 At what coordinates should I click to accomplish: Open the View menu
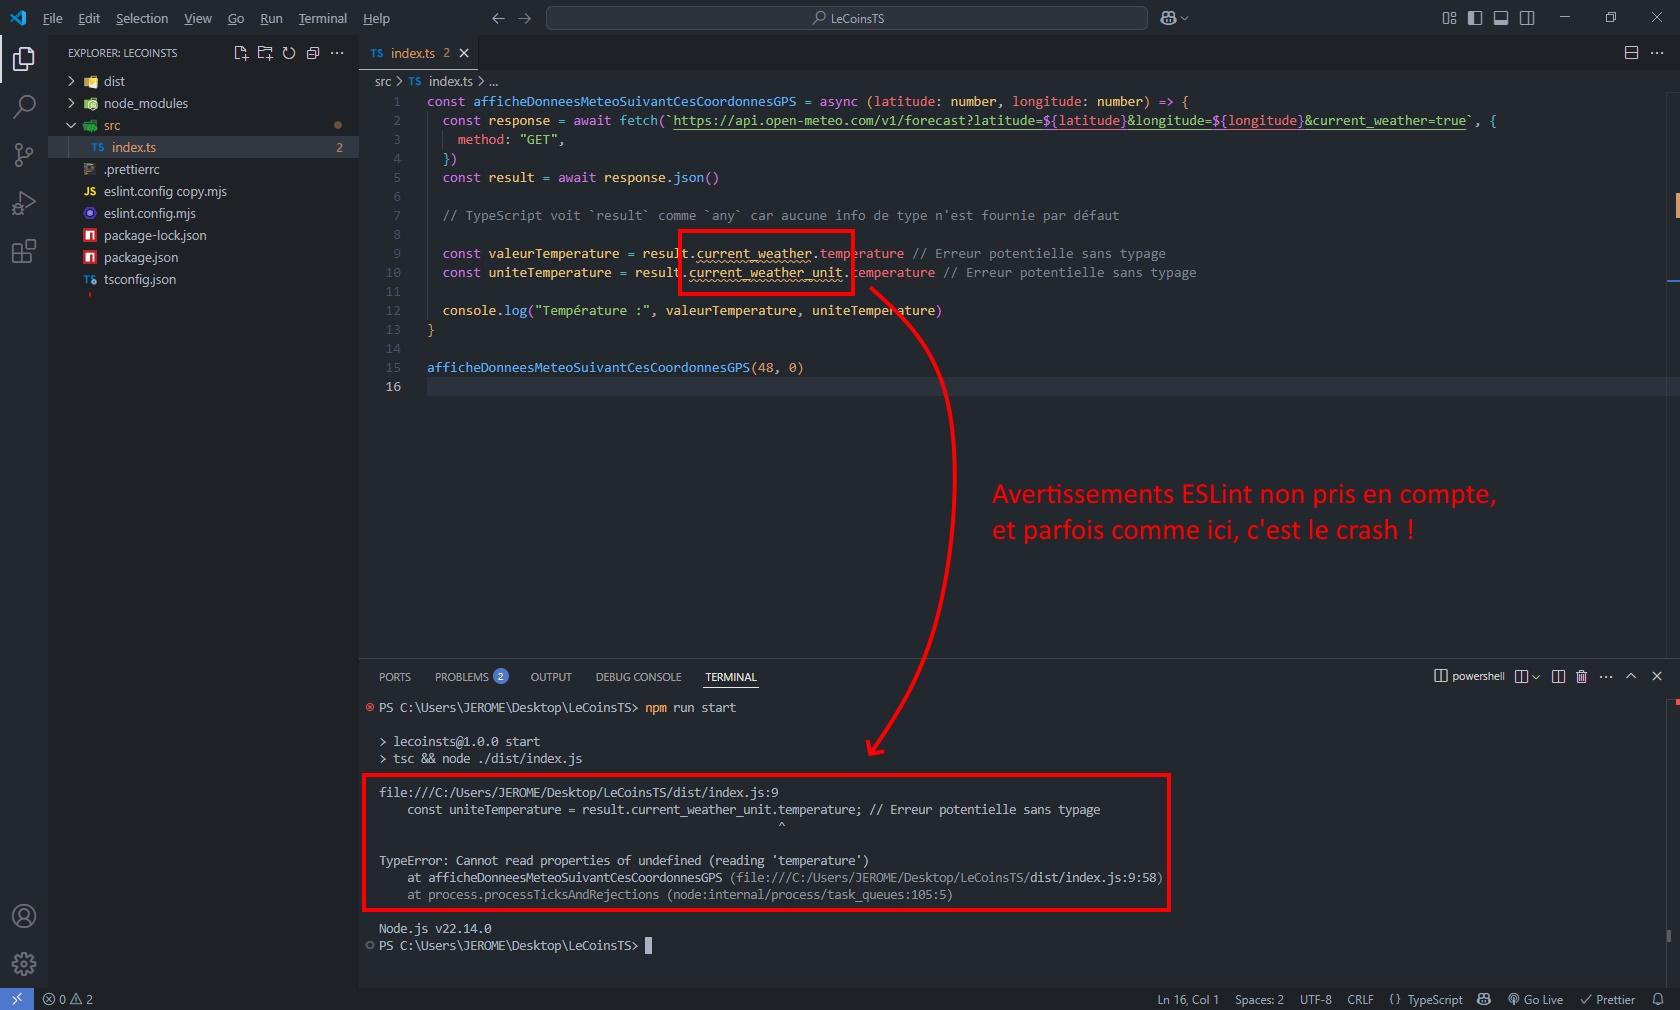[x=198, y=18]
